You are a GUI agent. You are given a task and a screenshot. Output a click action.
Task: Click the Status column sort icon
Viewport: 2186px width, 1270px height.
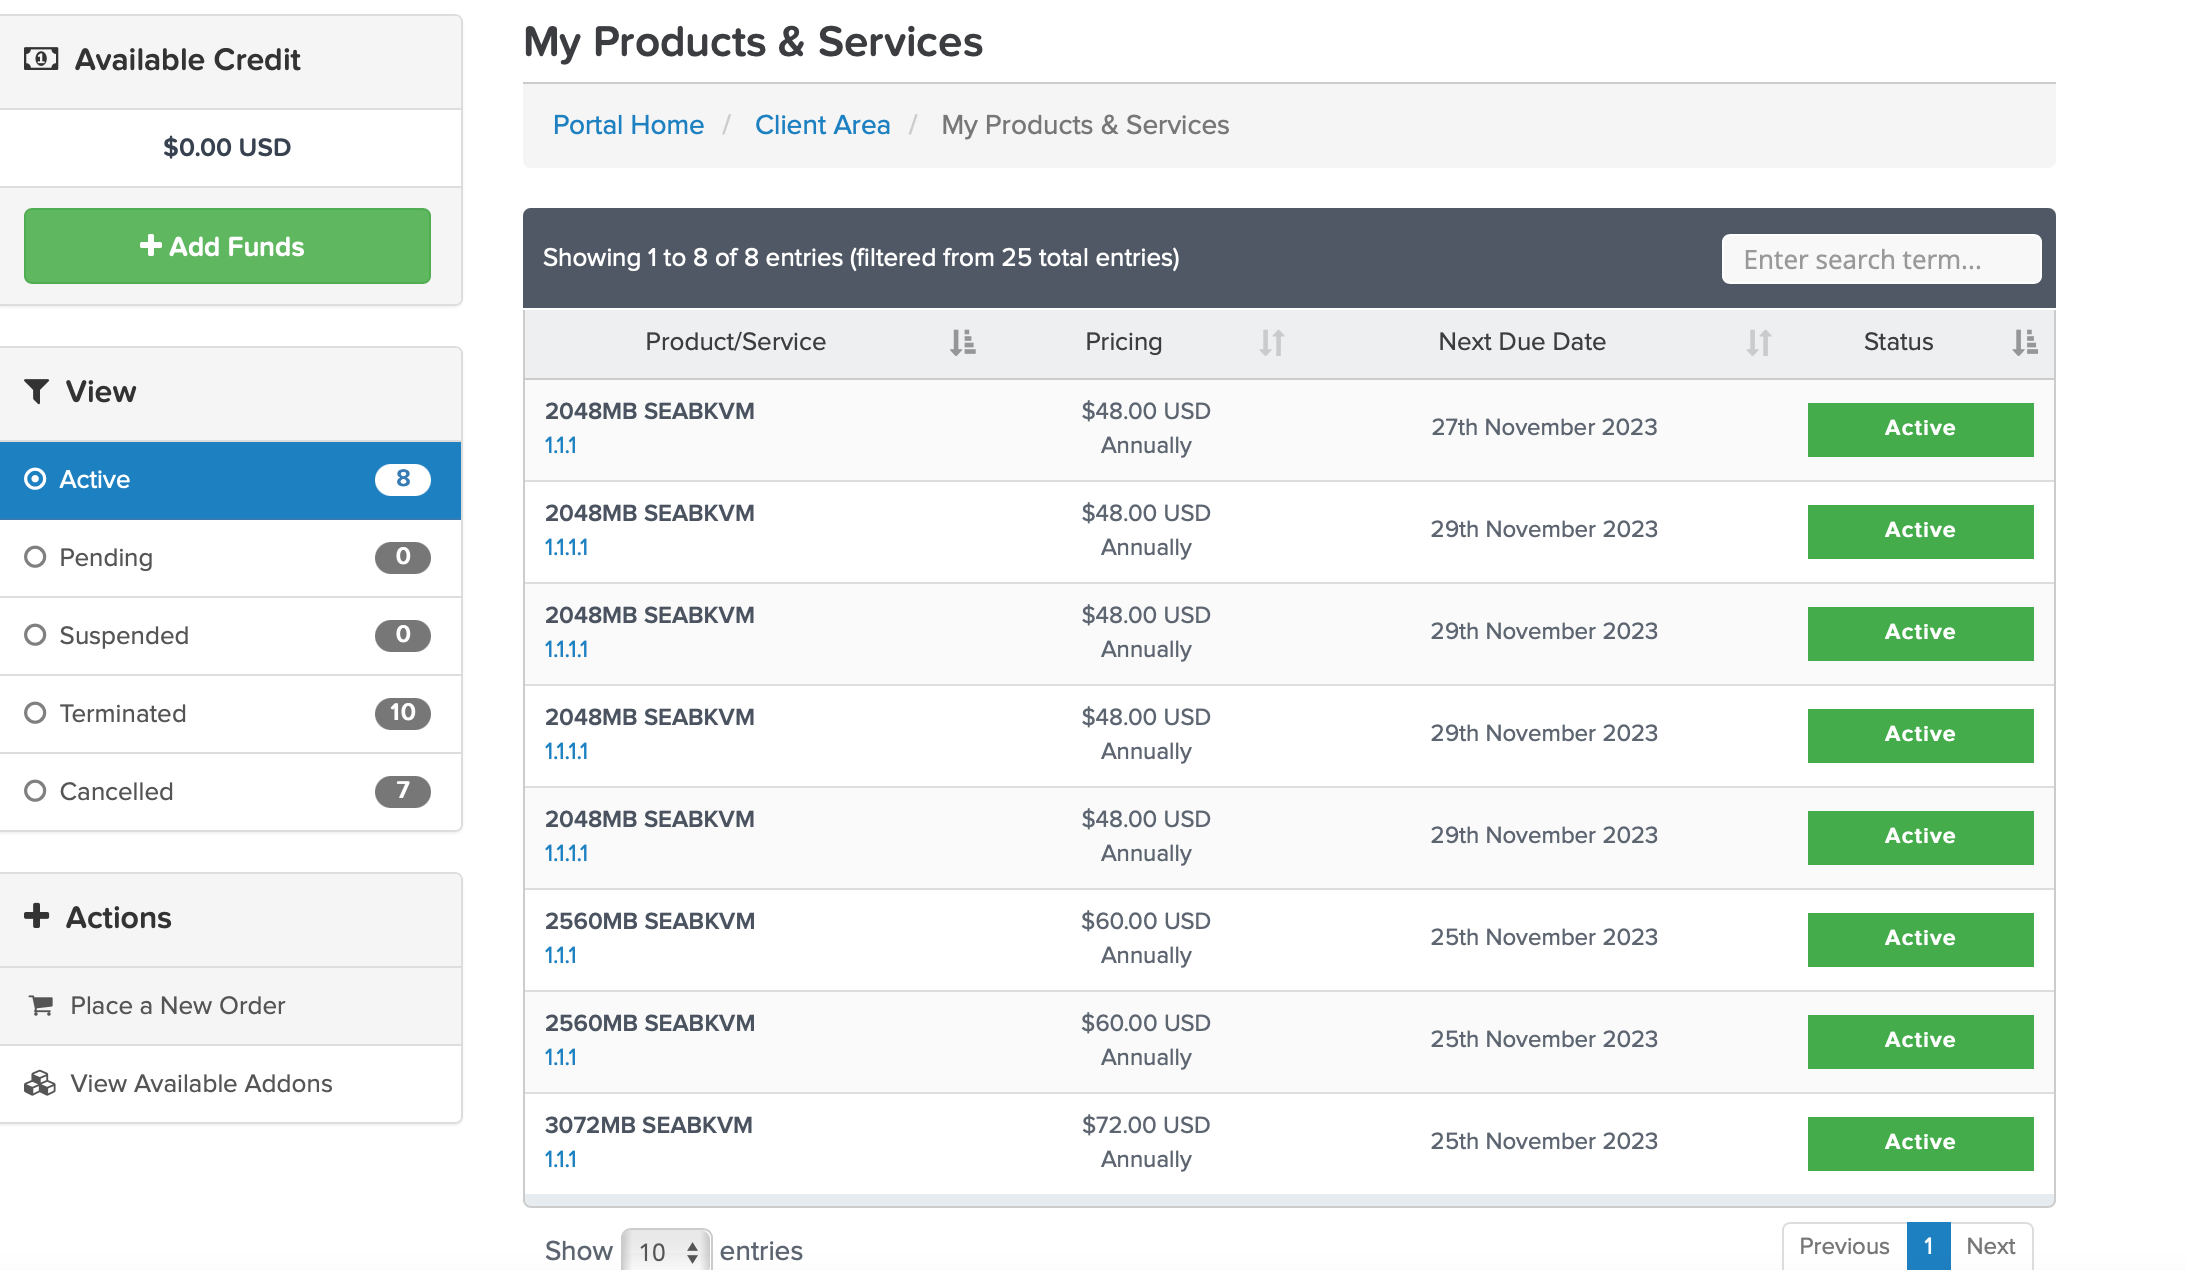[2024, 343]
